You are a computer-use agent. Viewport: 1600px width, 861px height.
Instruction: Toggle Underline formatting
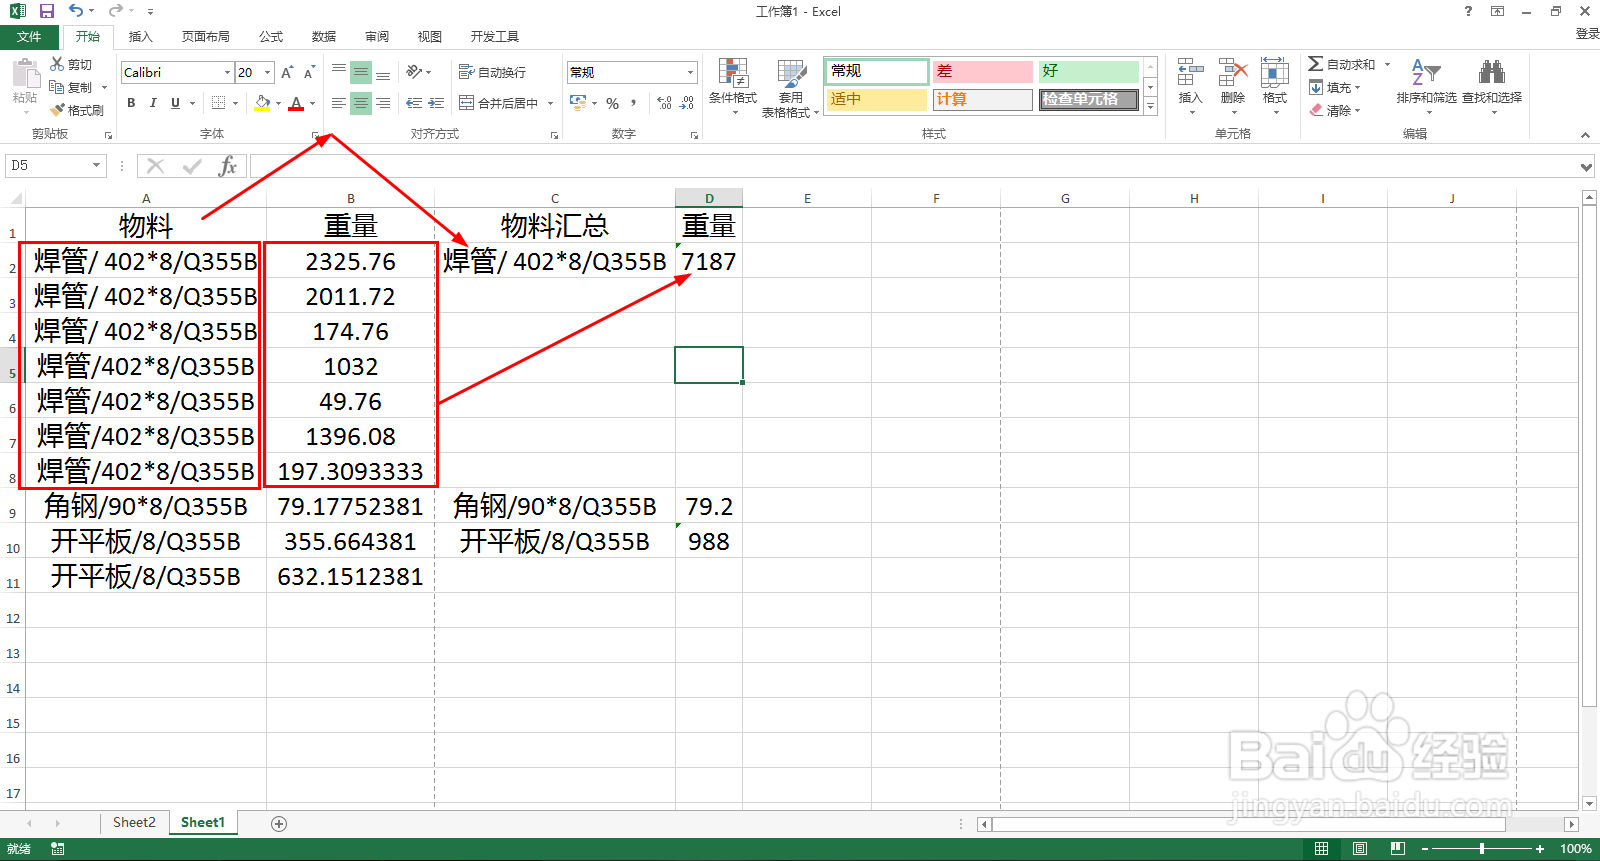tap(175, 103)
